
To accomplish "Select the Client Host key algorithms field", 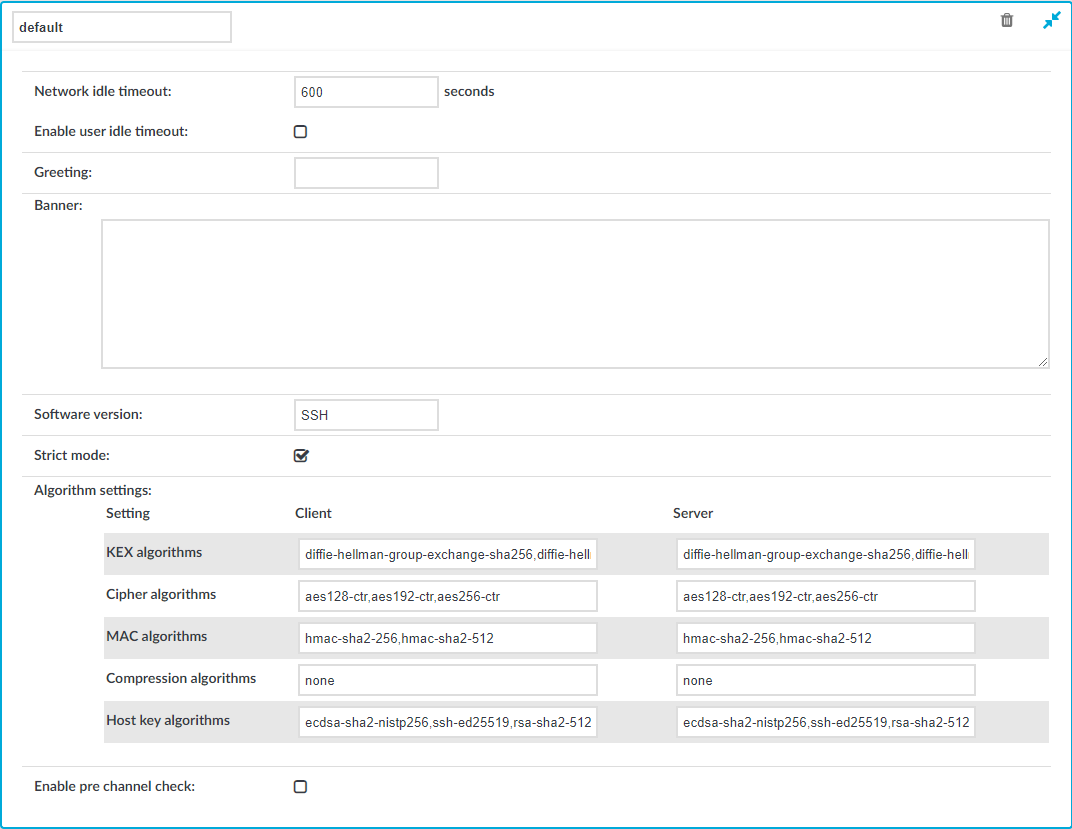I will tap(448, 722).
